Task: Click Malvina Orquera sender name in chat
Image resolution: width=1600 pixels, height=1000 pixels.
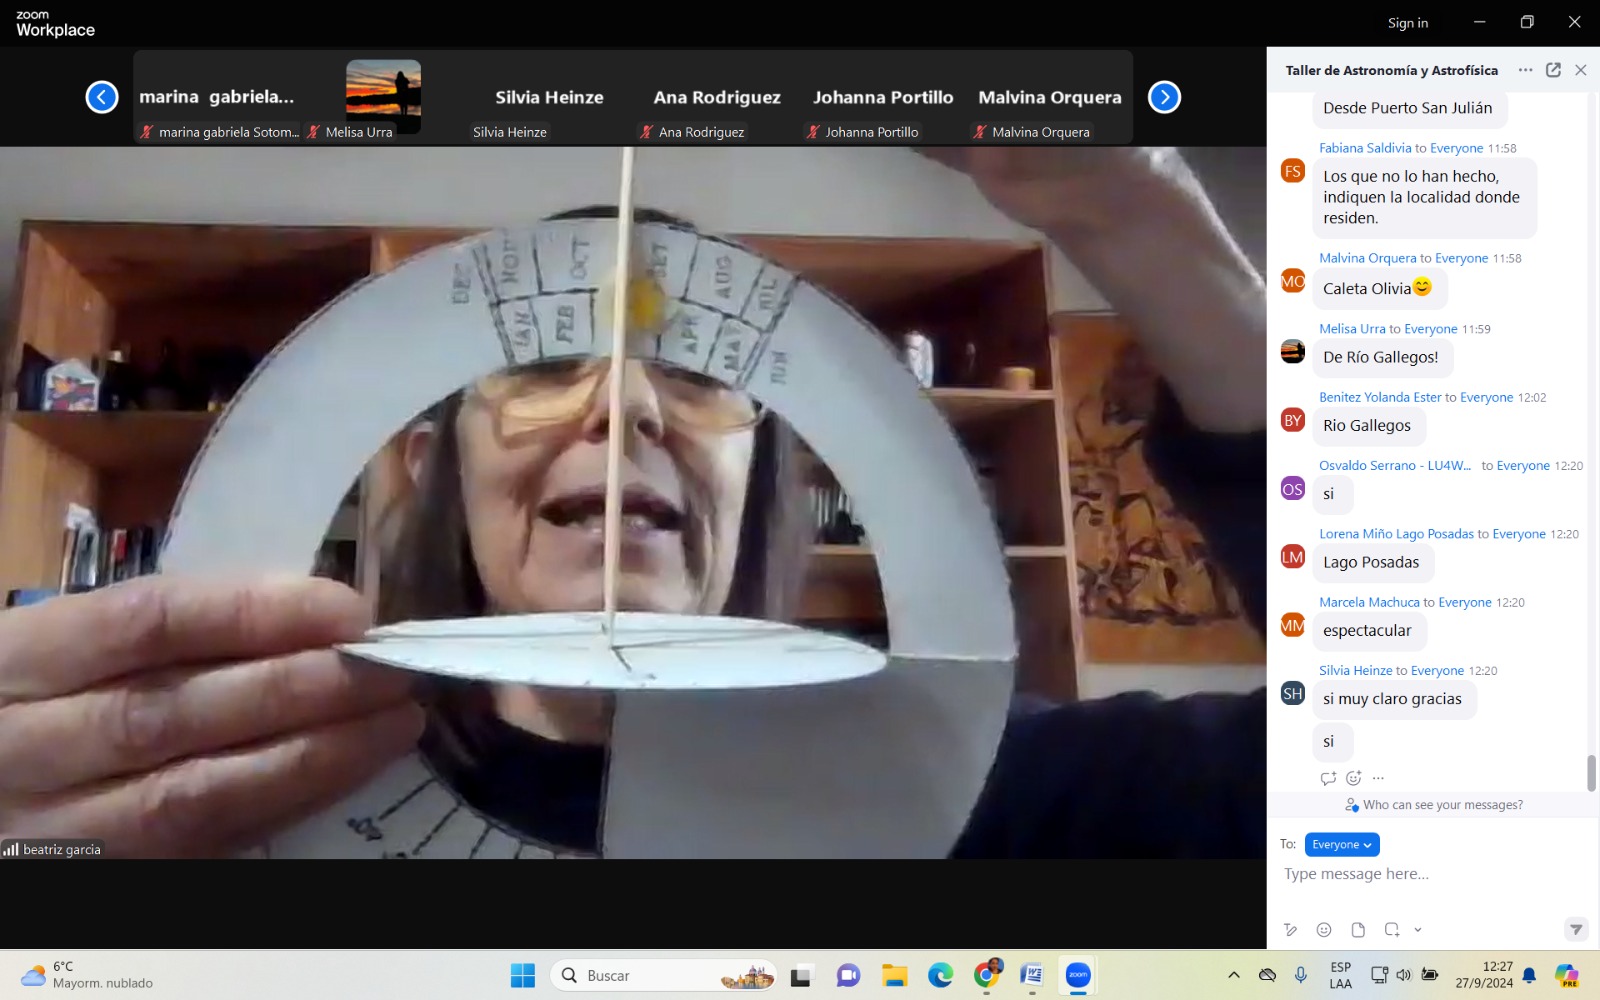Action: (x=1367, y=258)
